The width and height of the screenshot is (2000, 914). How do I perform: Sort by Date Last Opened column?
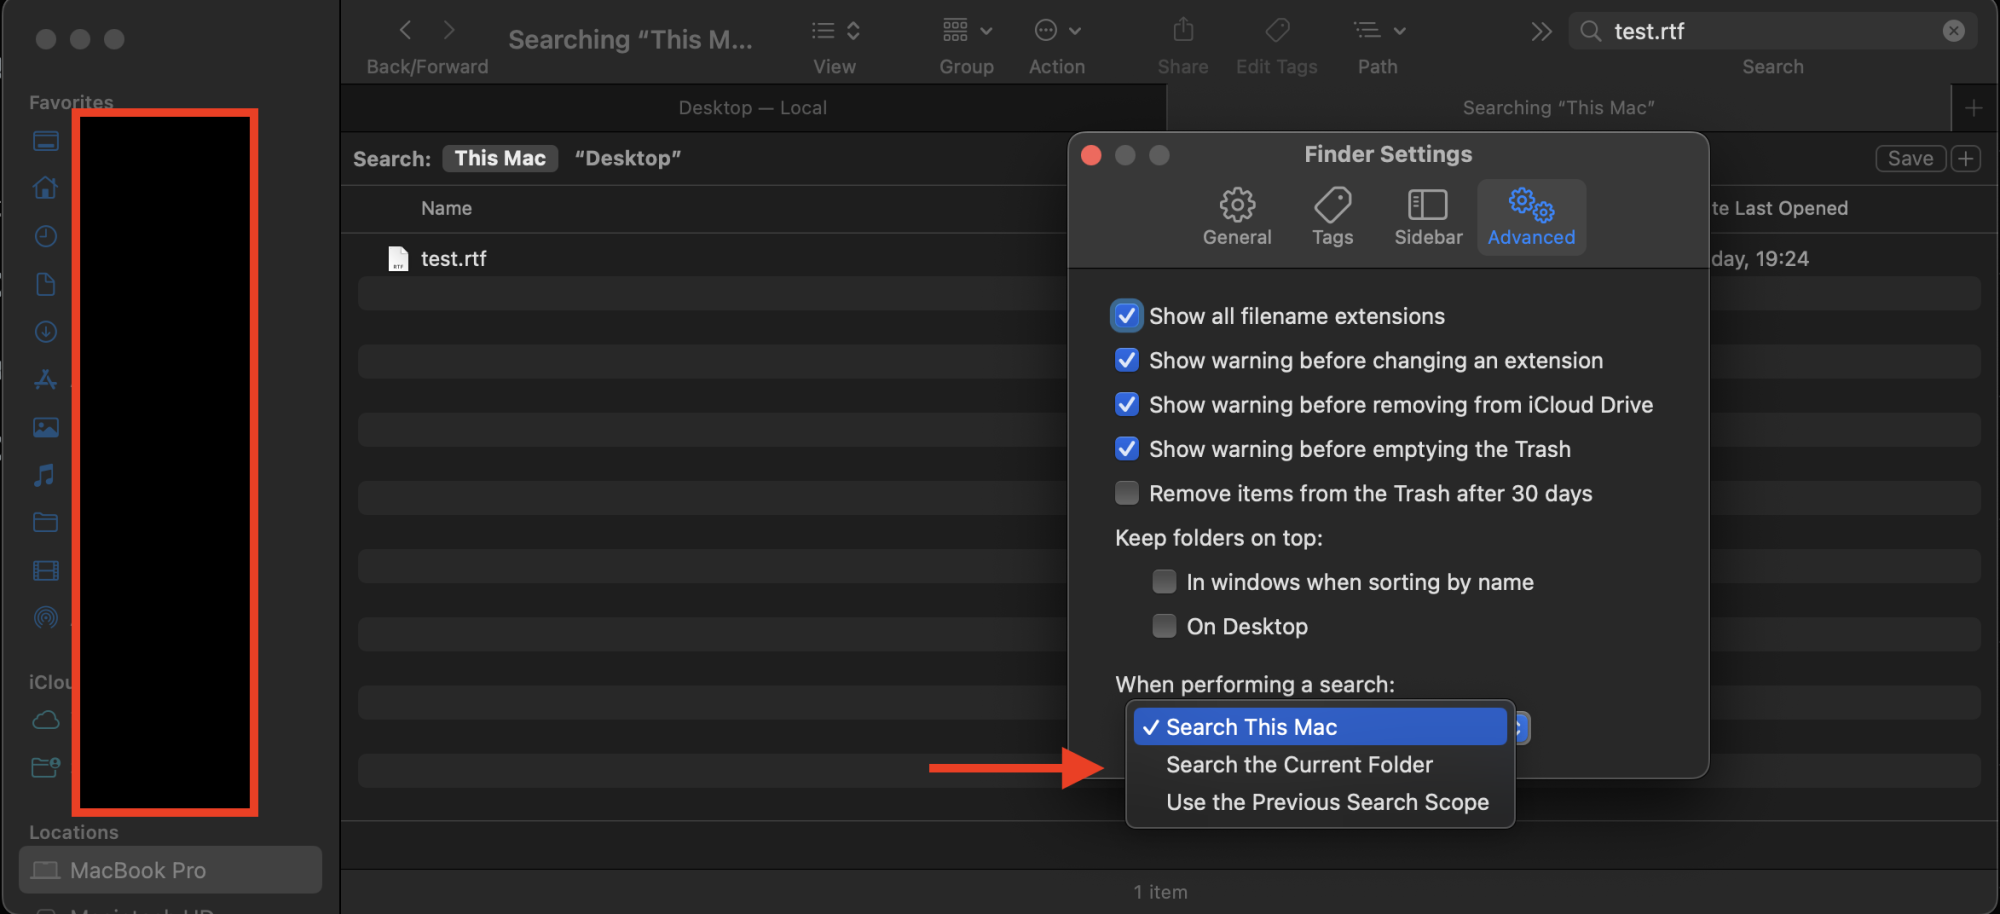(x=1778, y=208)
